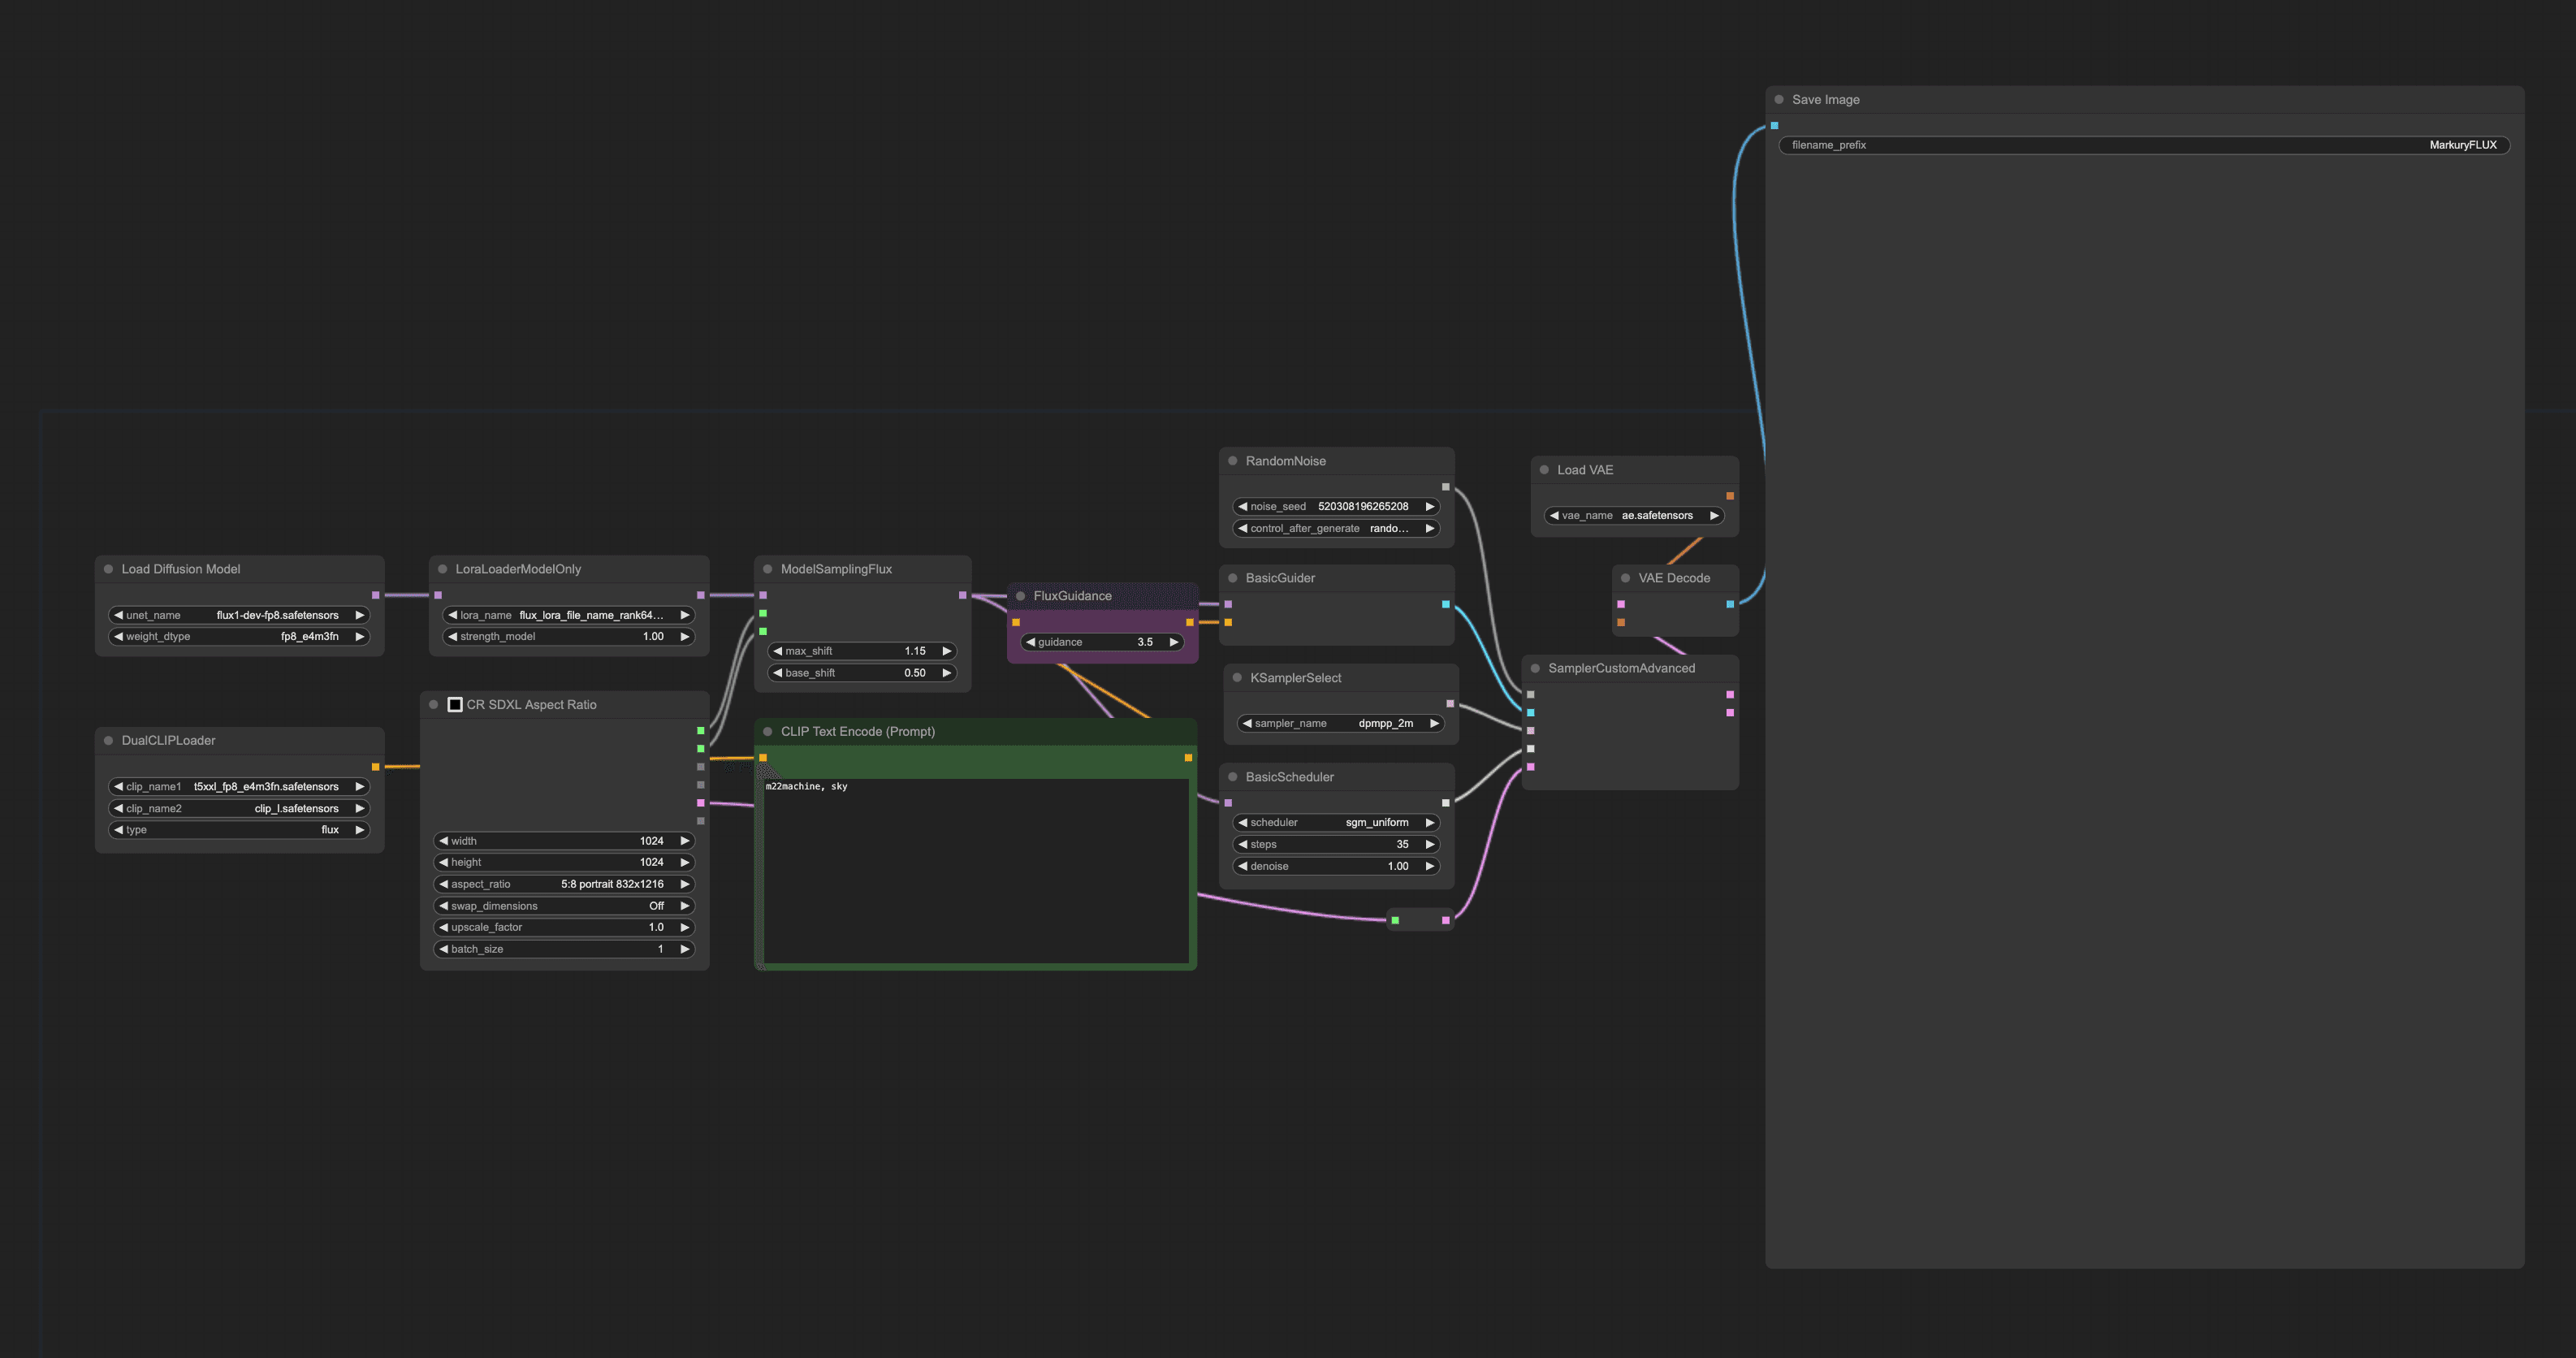Click the Save Image images input port
The width and height of the screenshot is (2576, 1358).
pos(1774,126)
